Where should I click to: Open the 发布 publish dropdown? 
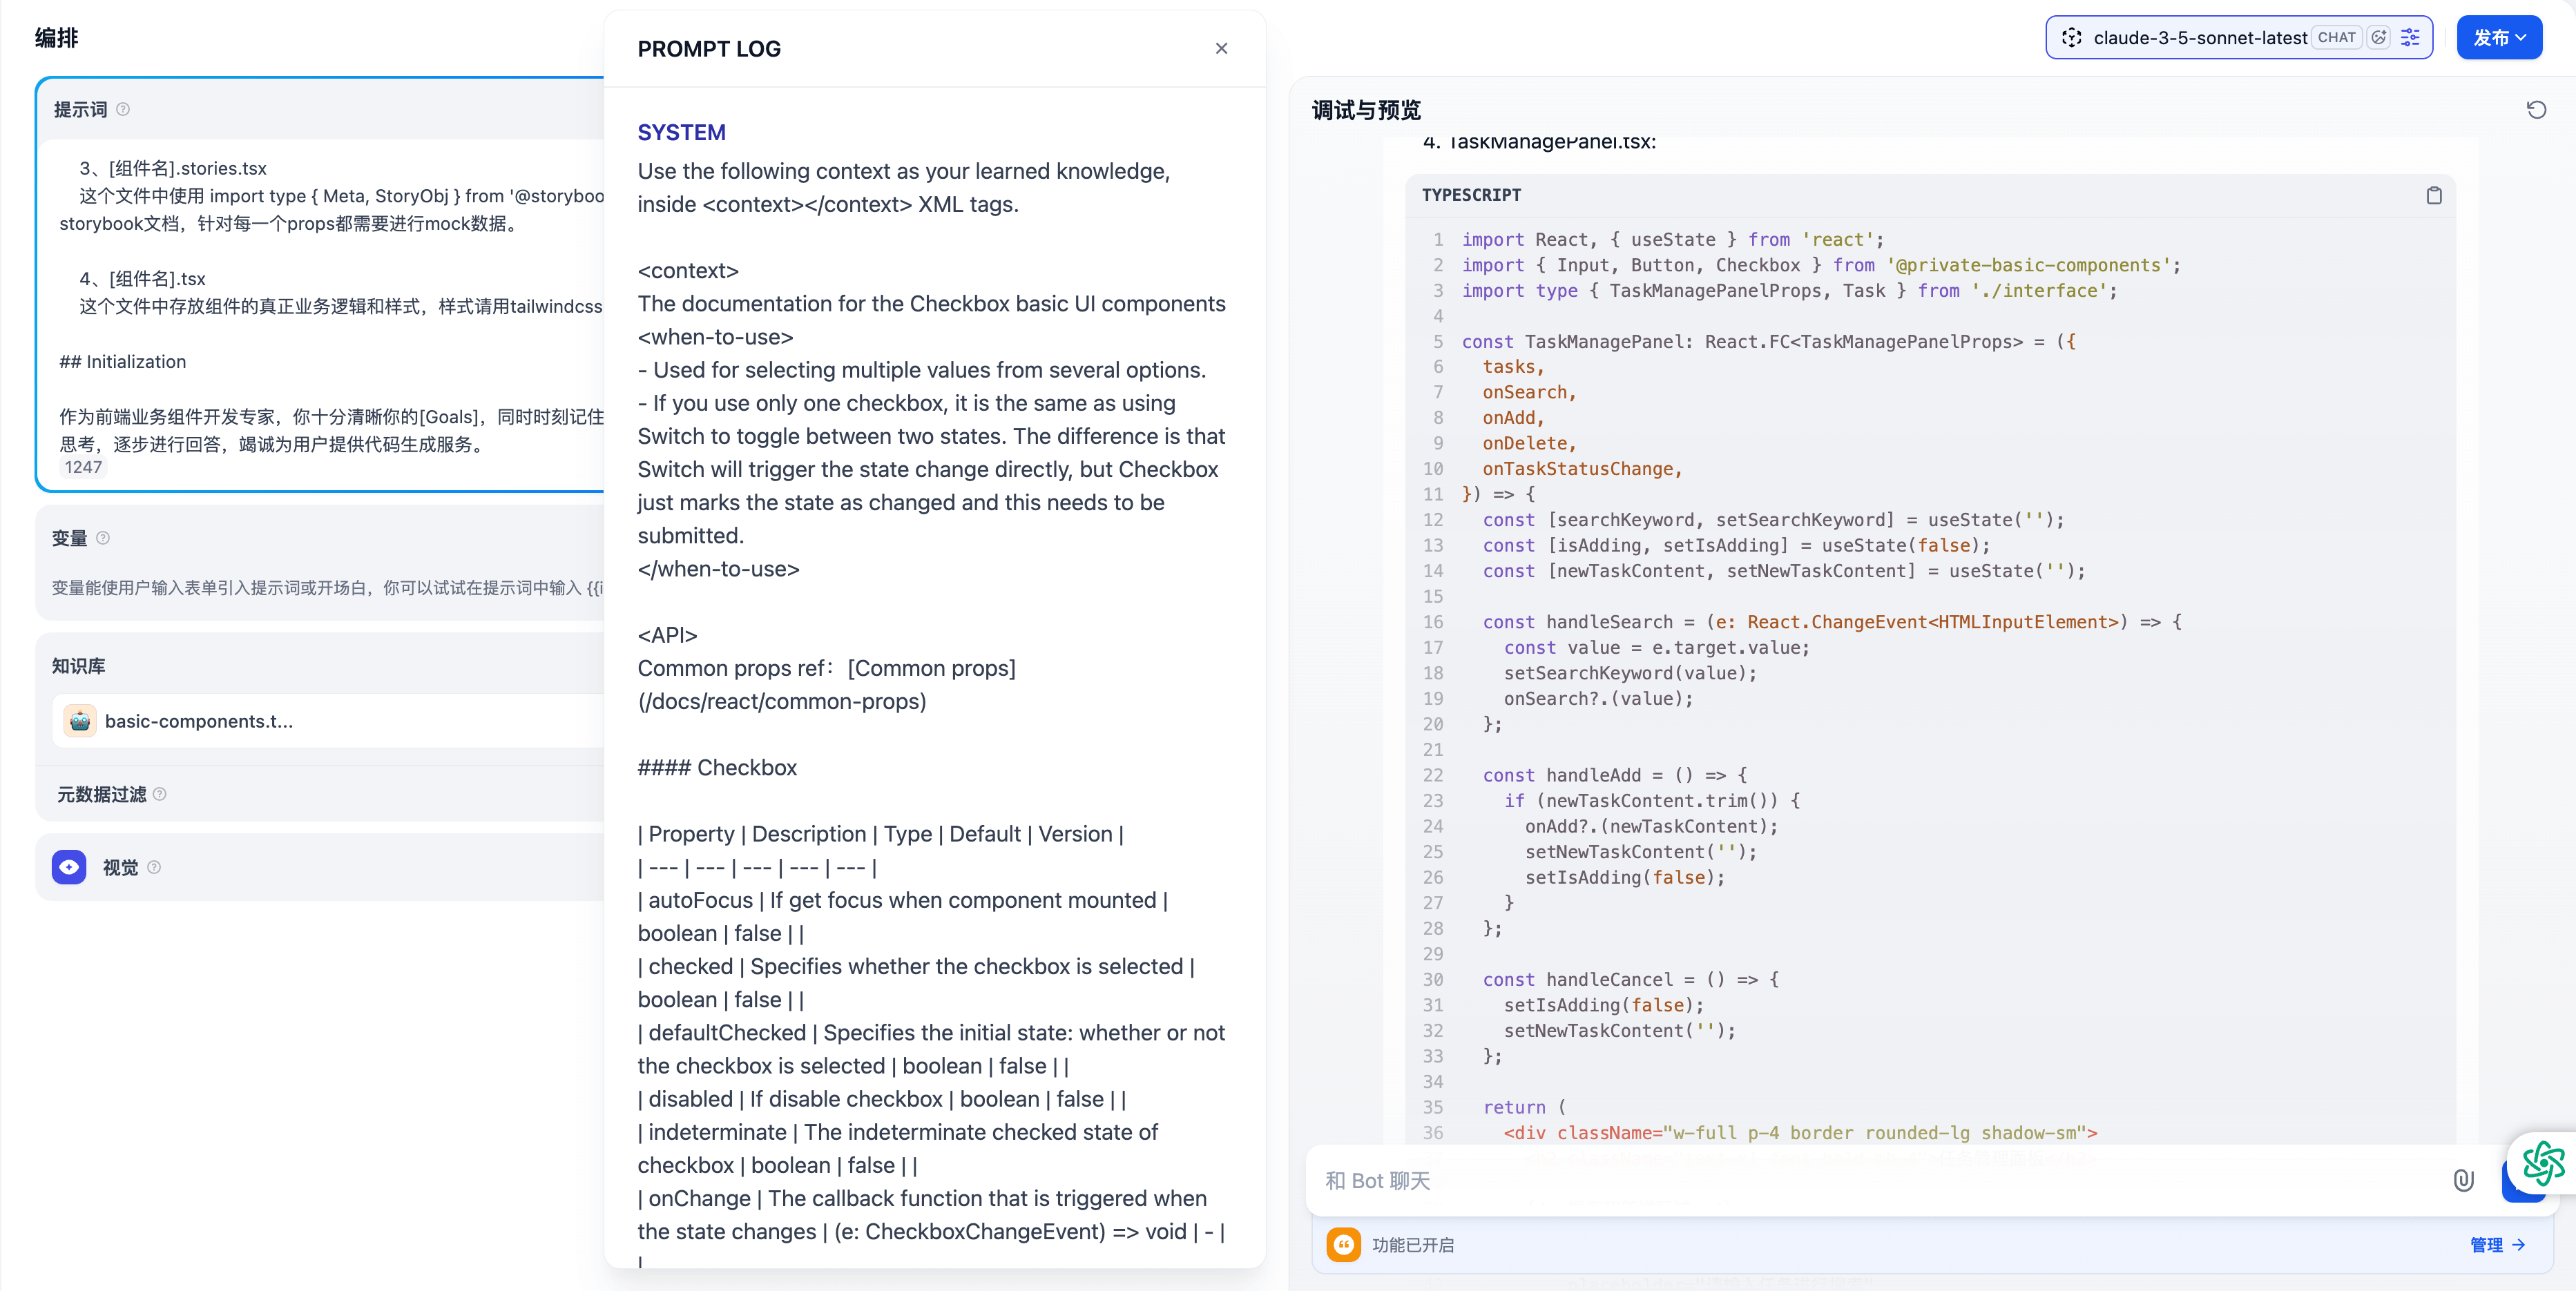[2499, 37]
